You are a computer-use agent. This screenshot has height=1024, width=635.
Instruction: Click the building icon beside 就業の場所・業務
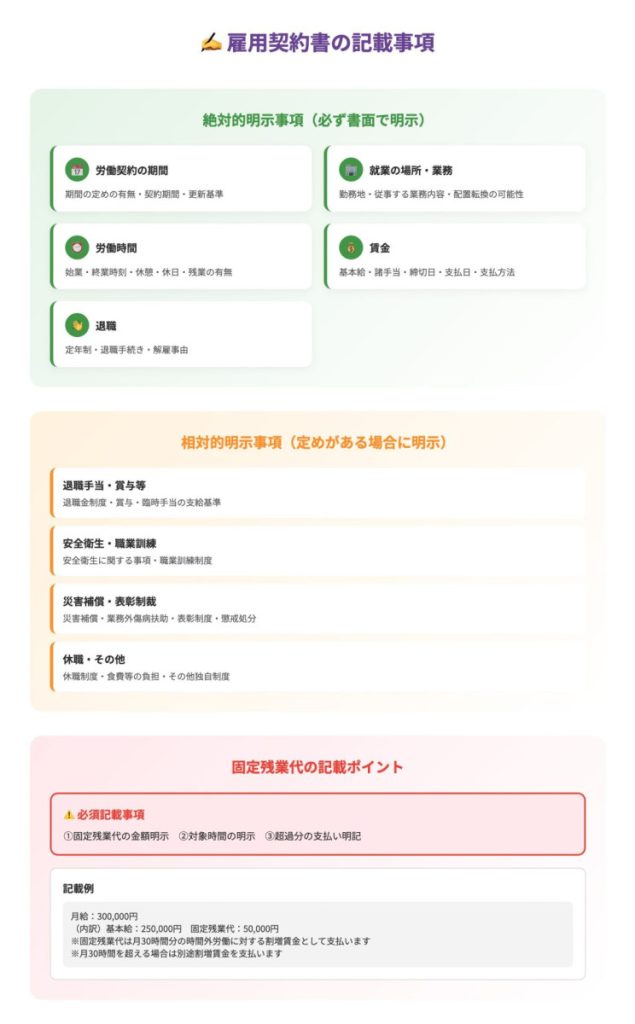click(x=350, y=170)
